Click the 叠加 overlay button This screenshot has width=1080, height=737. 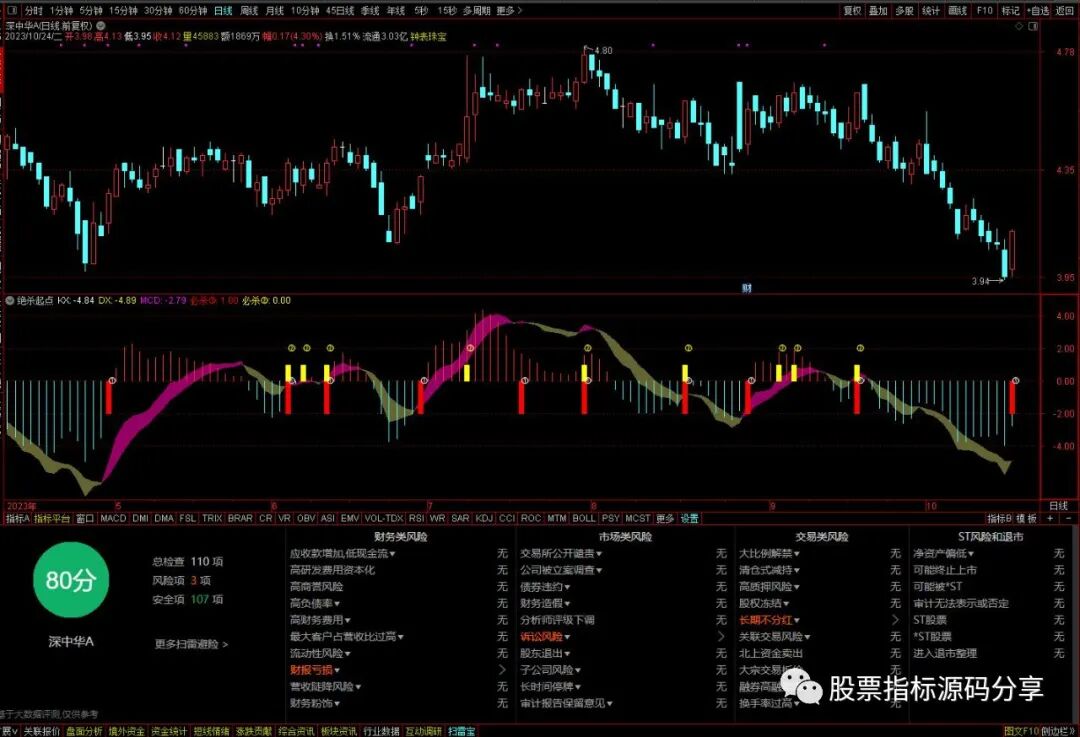click(x=878, y=10)
